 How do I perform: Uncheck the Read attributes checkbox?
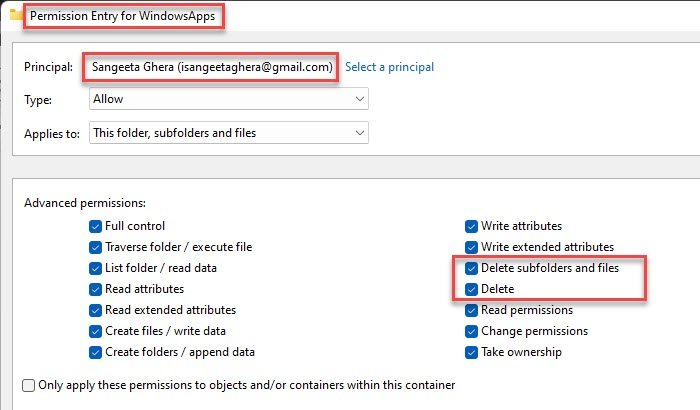coord(95,289)
